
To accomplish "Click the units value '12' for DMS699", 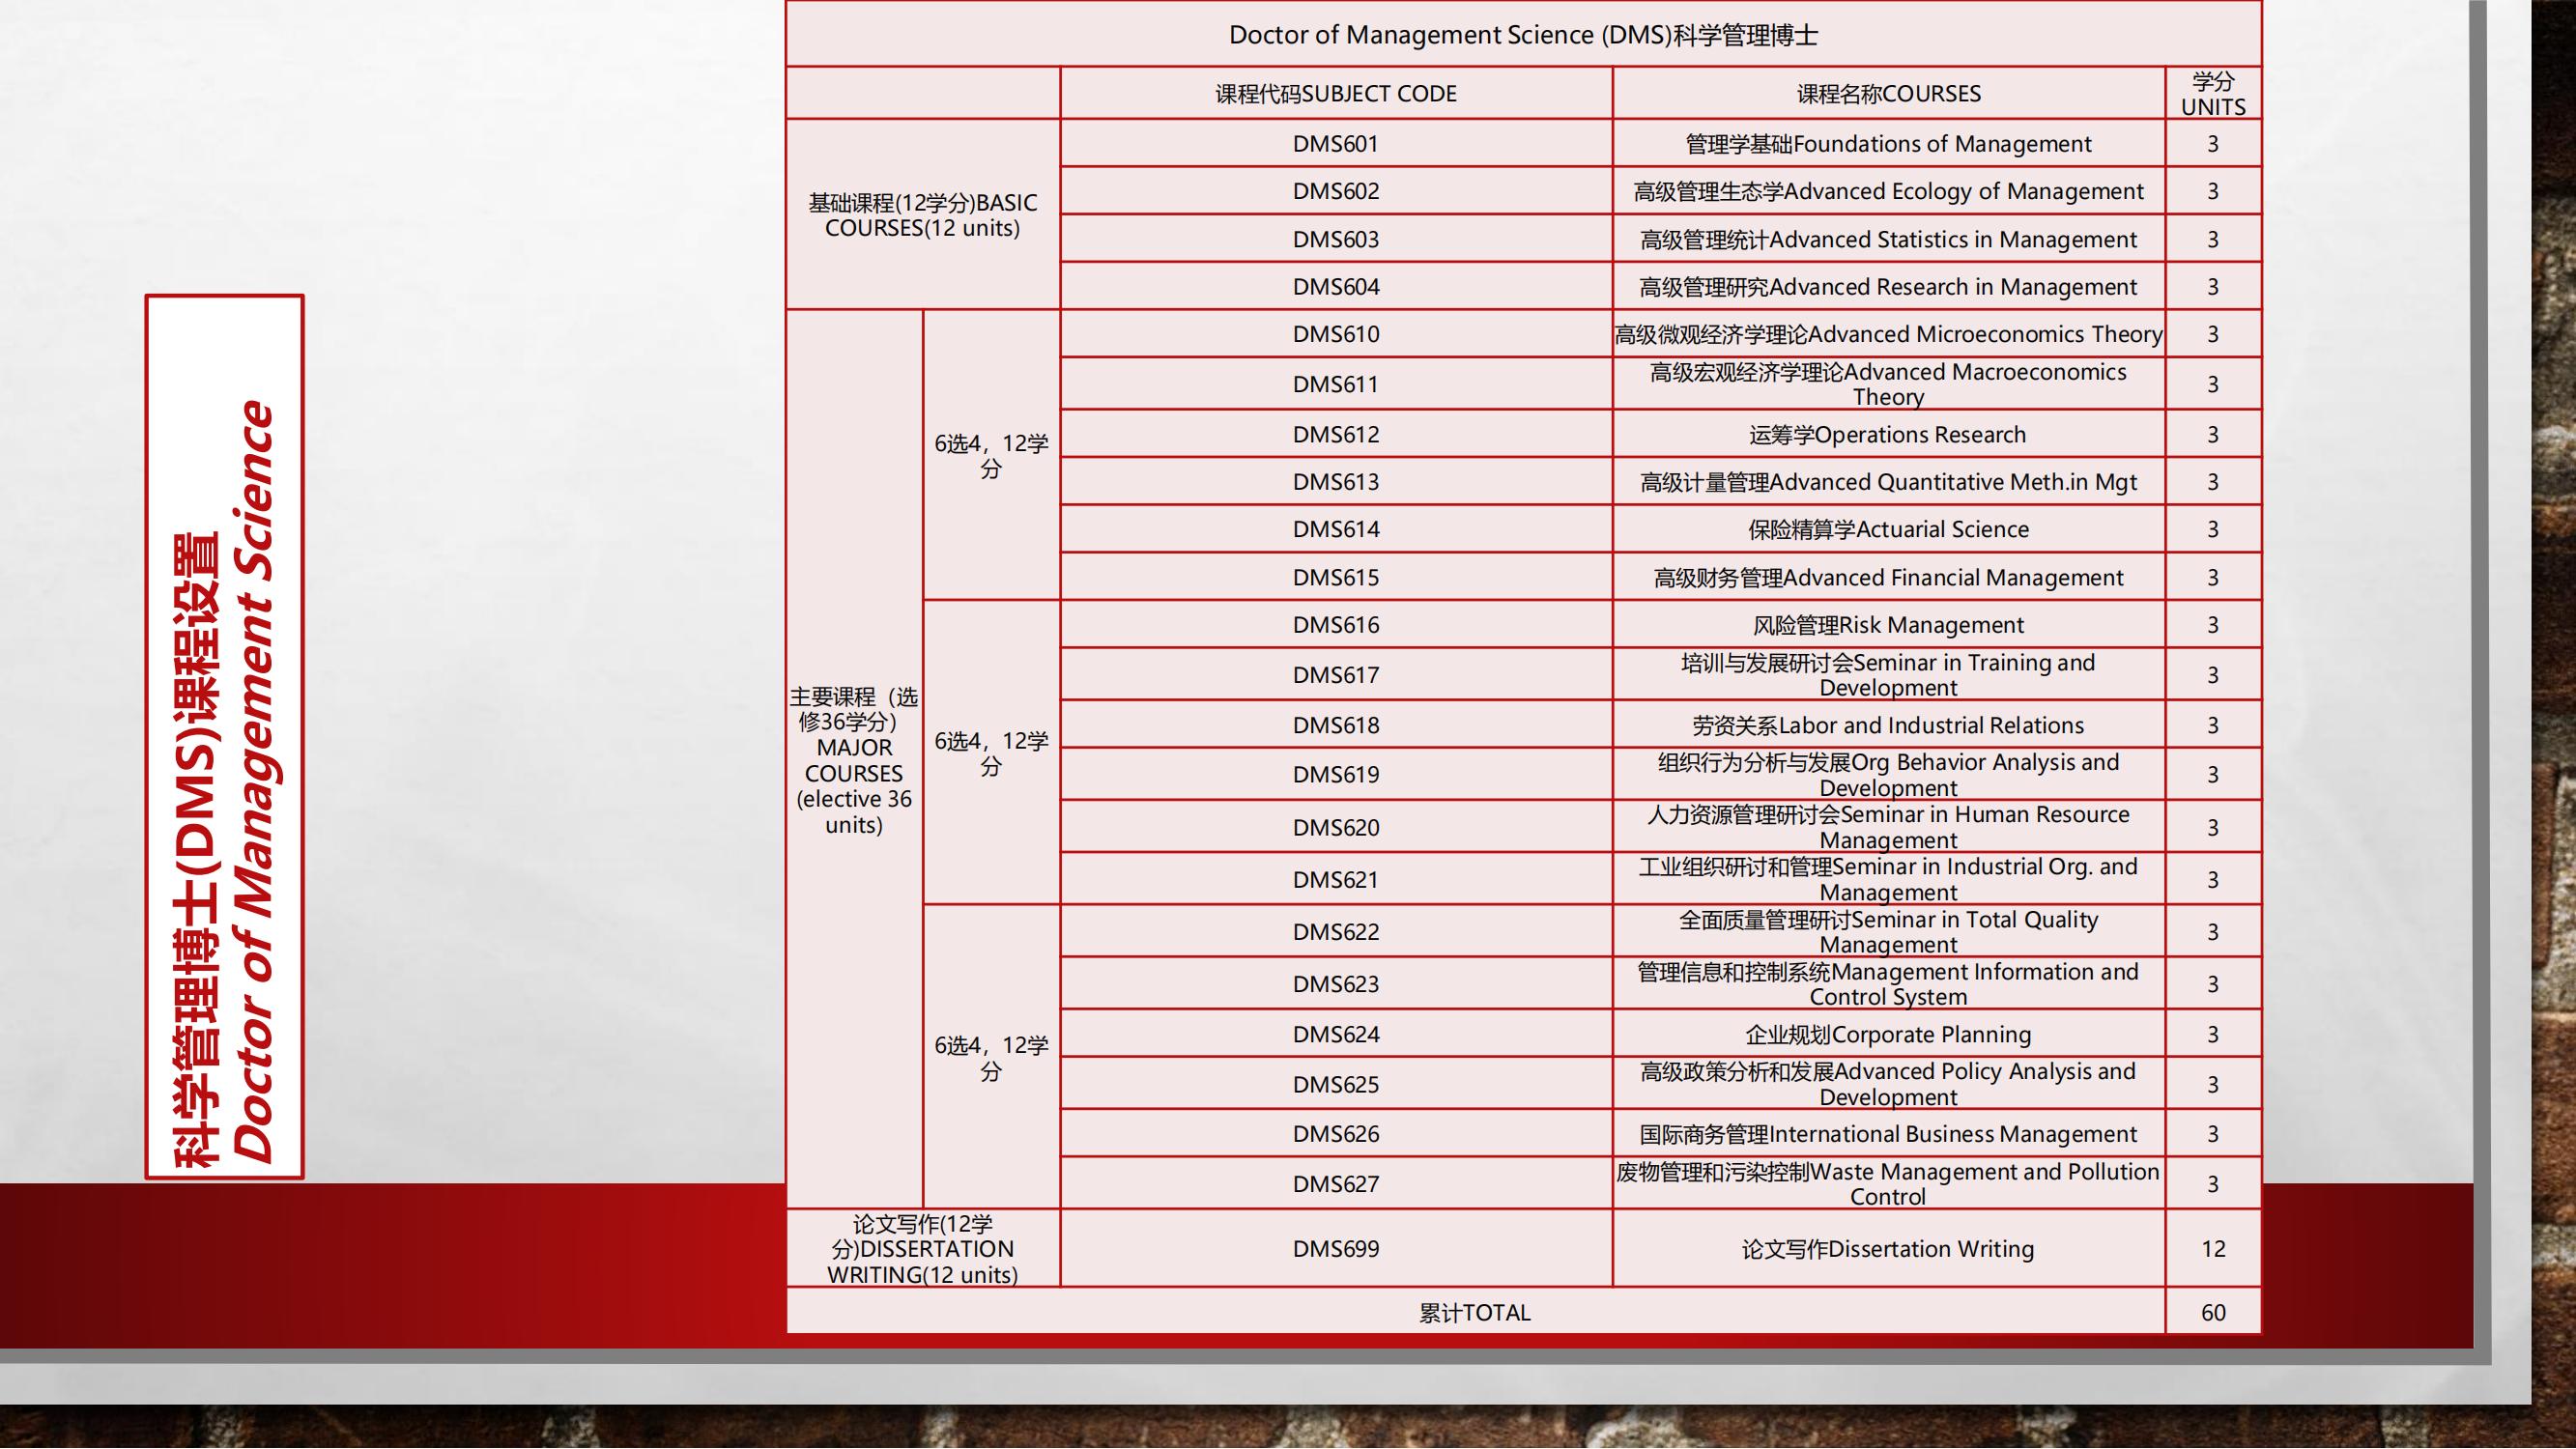I will (x=2213, y=1248).
